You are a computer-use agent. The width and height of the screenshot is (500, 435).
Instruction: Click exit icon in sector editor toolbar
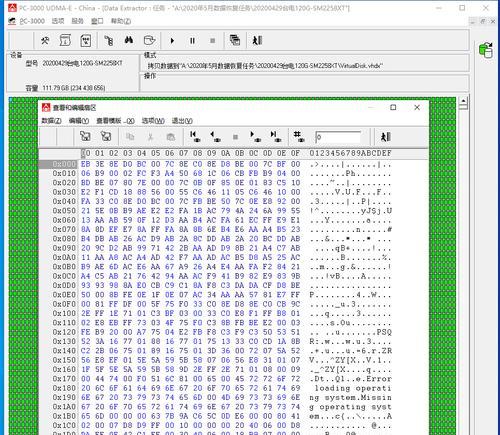[x=386, y=137]
